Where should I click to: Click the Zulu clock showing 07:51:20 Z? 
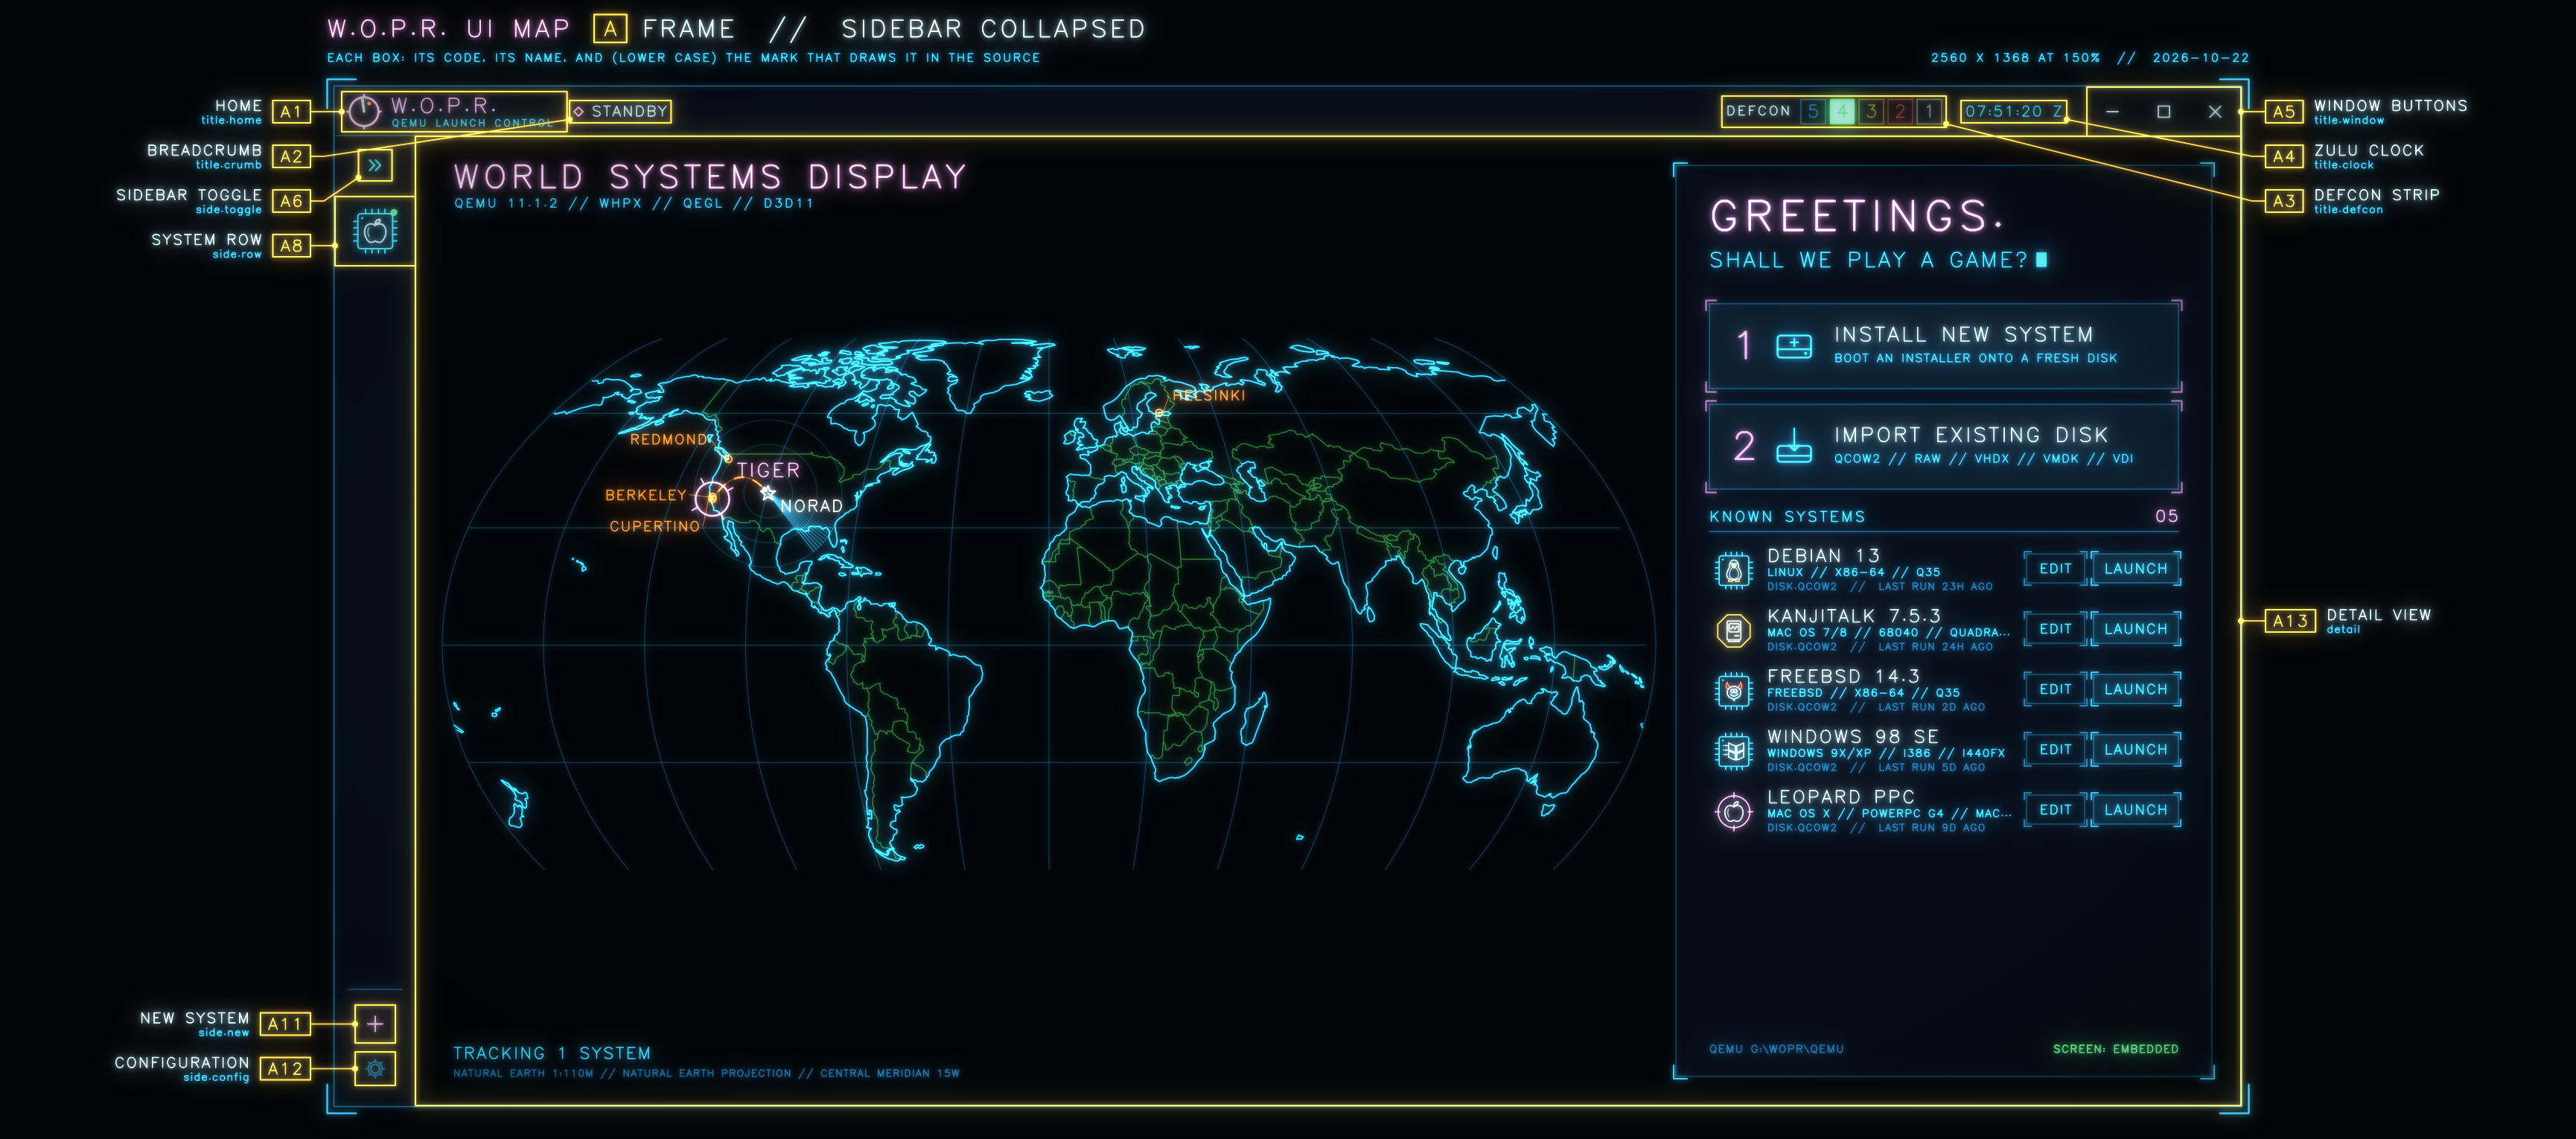(2014, 111)
